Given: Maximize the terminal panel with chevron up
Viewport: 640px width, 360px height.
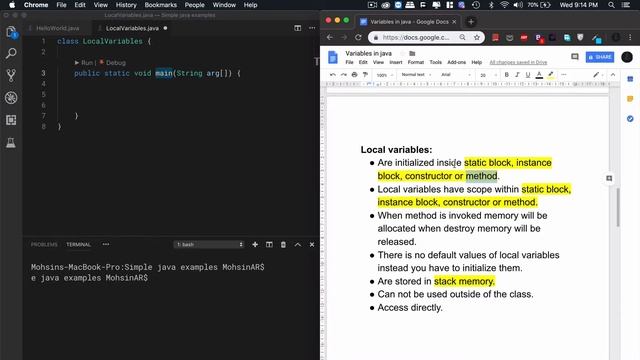Looking at the screenshot, I should 298,244.
